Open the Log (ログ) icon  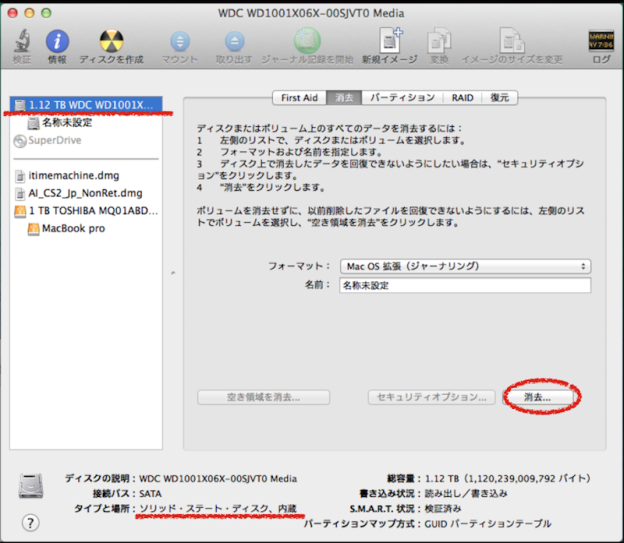(x=601, y=41)
